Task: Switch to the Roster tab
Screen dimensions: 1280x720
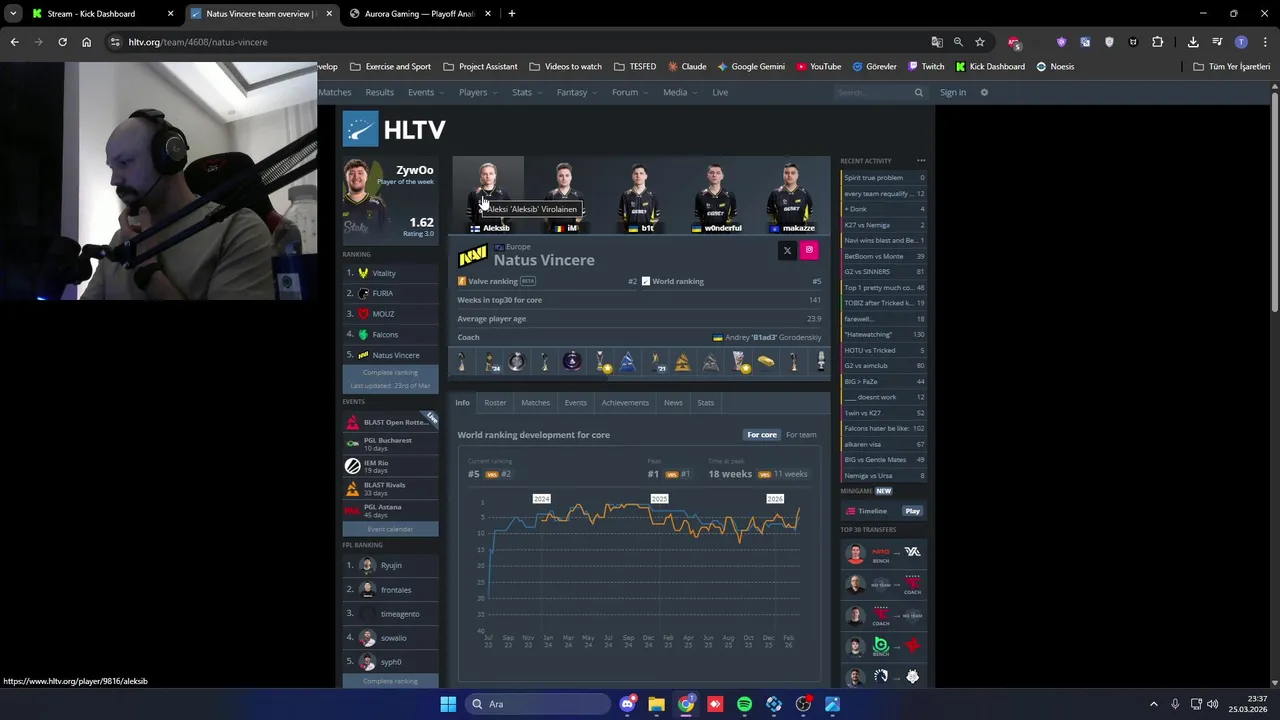Action: tap(495, 402)
